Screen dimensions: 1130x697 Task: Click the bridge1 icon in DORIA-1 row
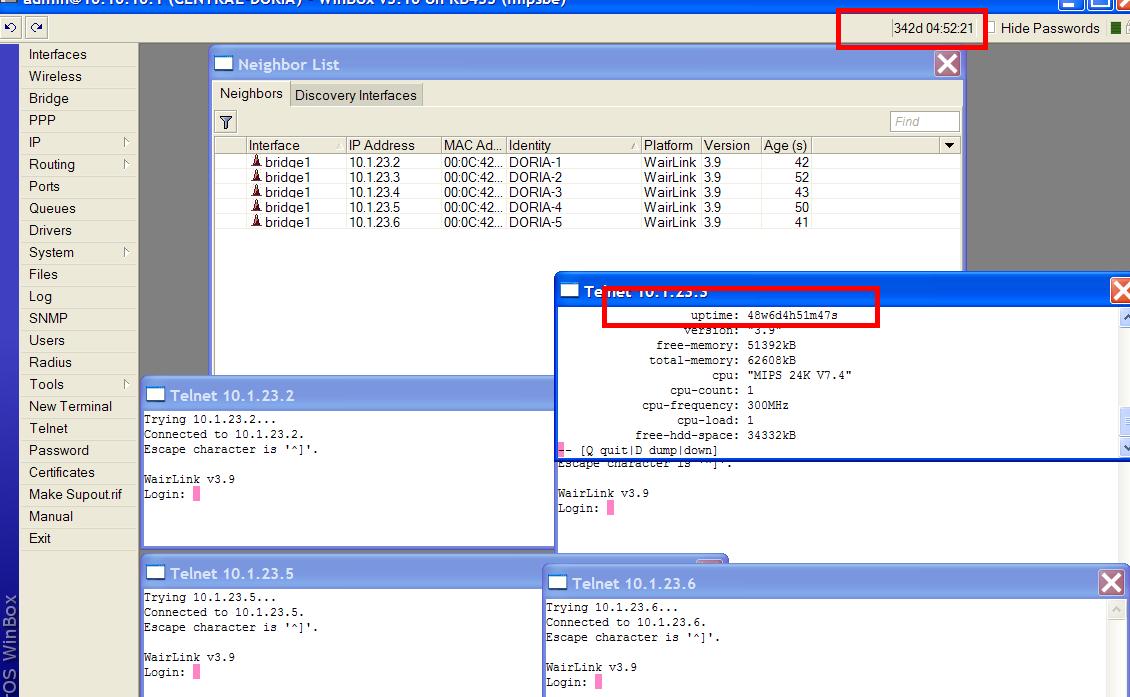(256, 161)
